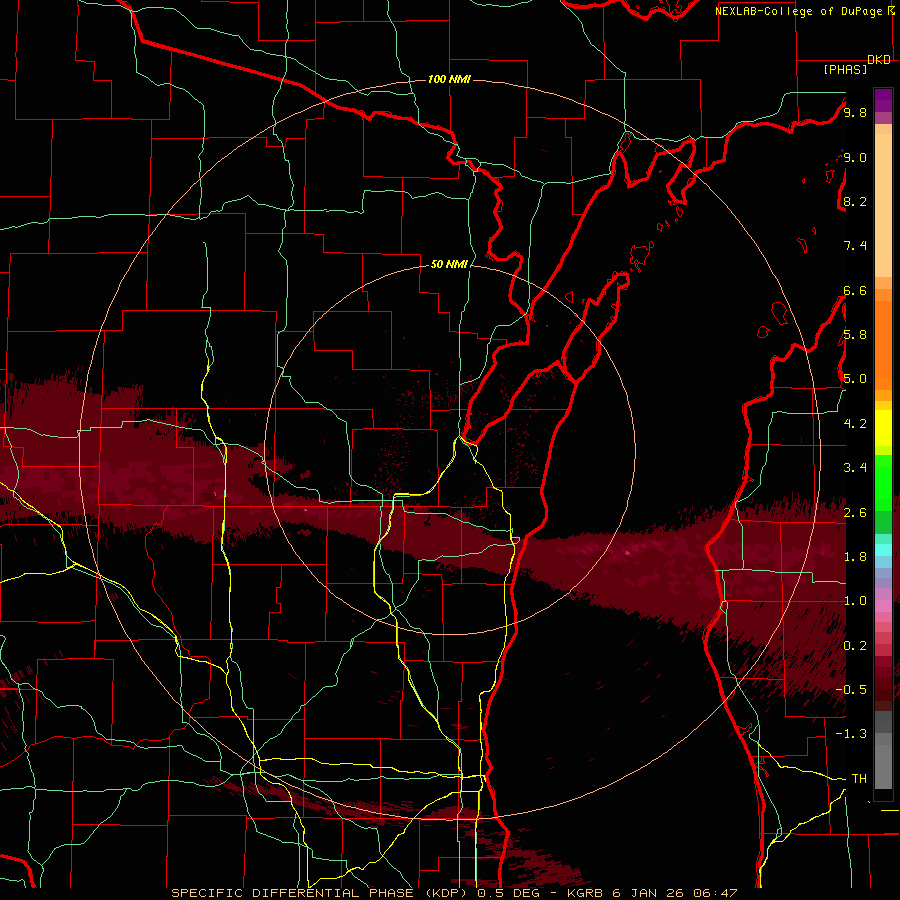The height and width of the screenshot is (900, 900).
Task: Click the 2.6 scale value
Action: tap(855, 512)
